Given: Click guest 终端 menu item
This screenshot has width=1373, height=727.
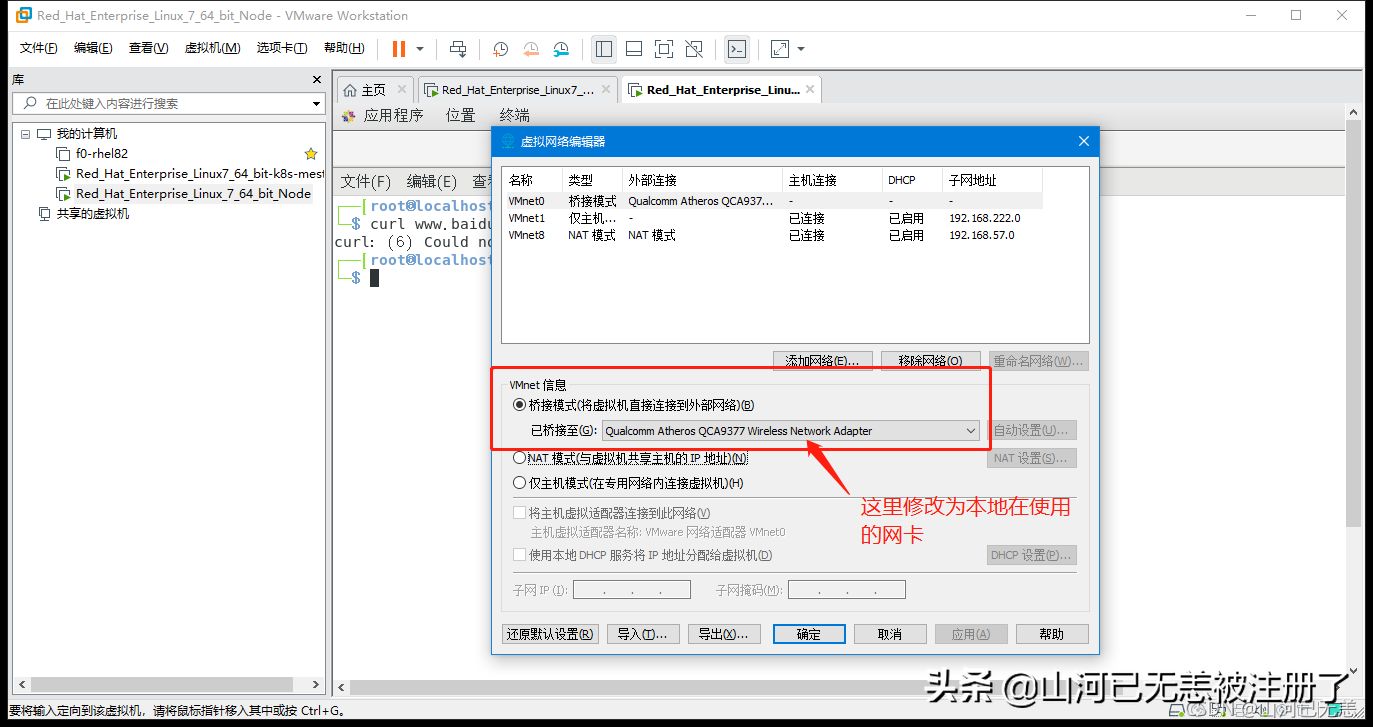Looking at the screenshot, I should click(x=515, y=115).
